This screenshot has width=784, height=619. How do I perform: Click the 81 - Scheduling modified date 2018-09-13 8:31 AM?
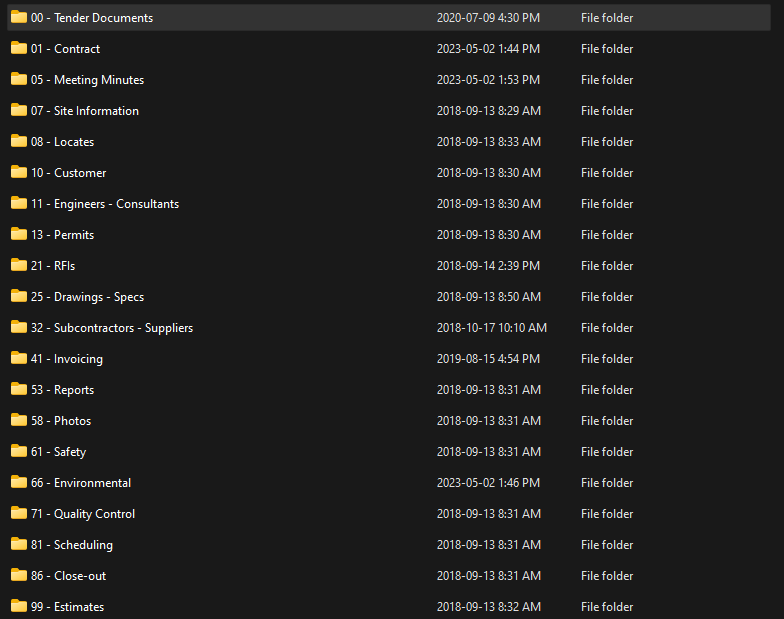point(489,545)
